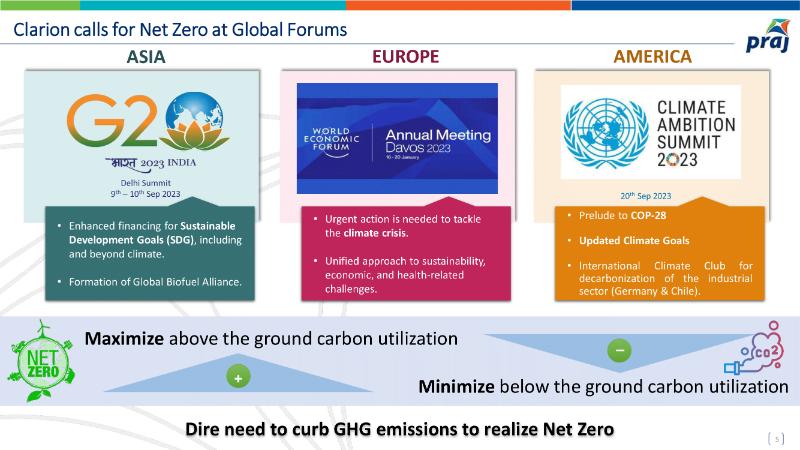Click the green plus circle icon
The height and width of the screenshot is (450, 800).
238,380
